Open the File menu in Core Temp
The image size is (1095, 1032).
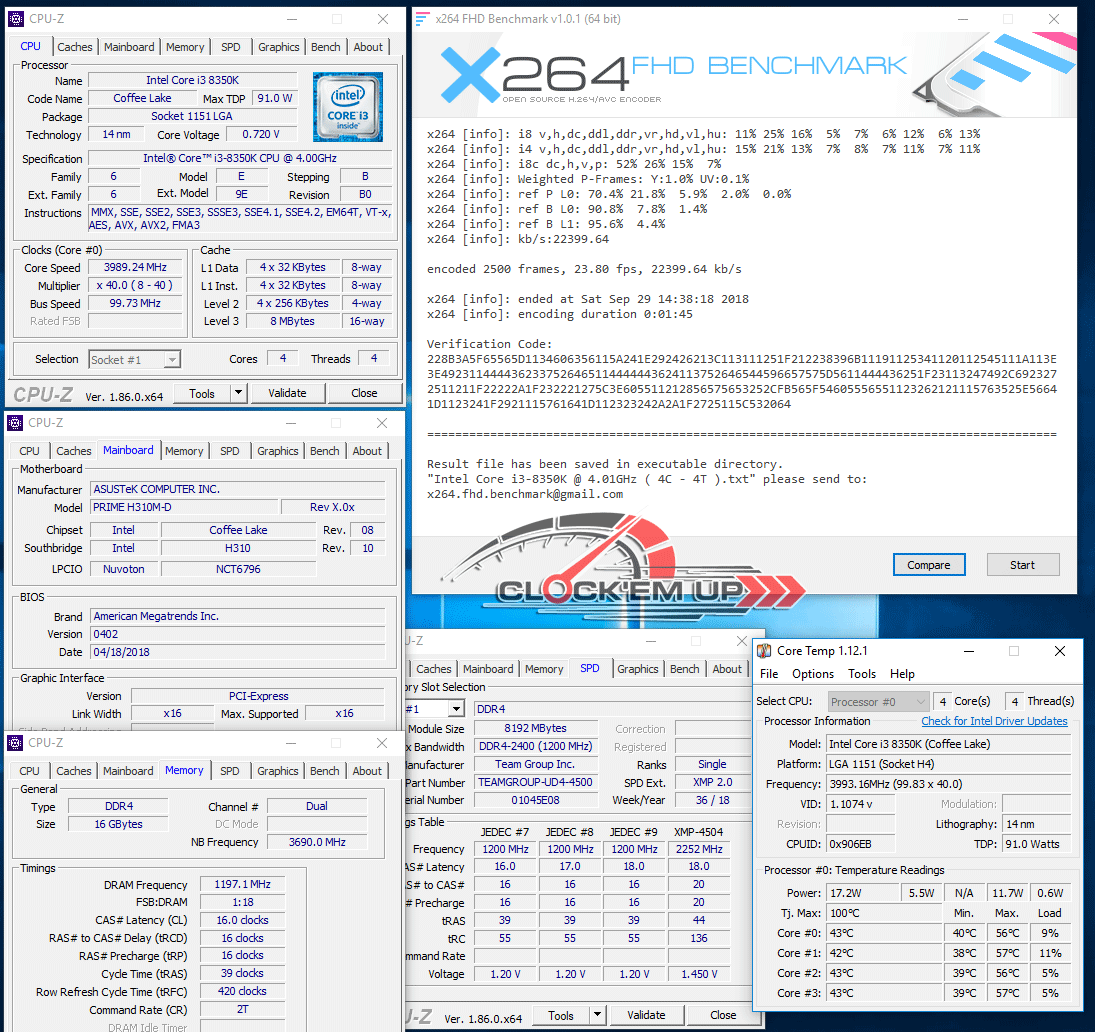click(x=769, y=674)
